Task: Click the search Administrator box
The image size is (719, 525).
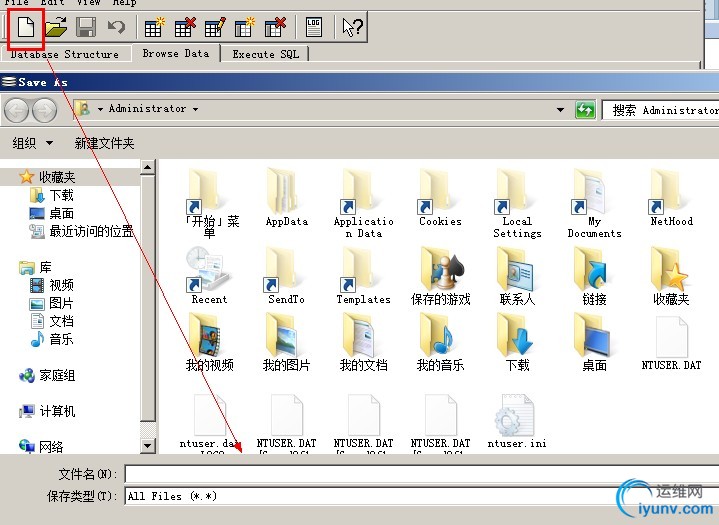Action: click(x=660, y=110)
